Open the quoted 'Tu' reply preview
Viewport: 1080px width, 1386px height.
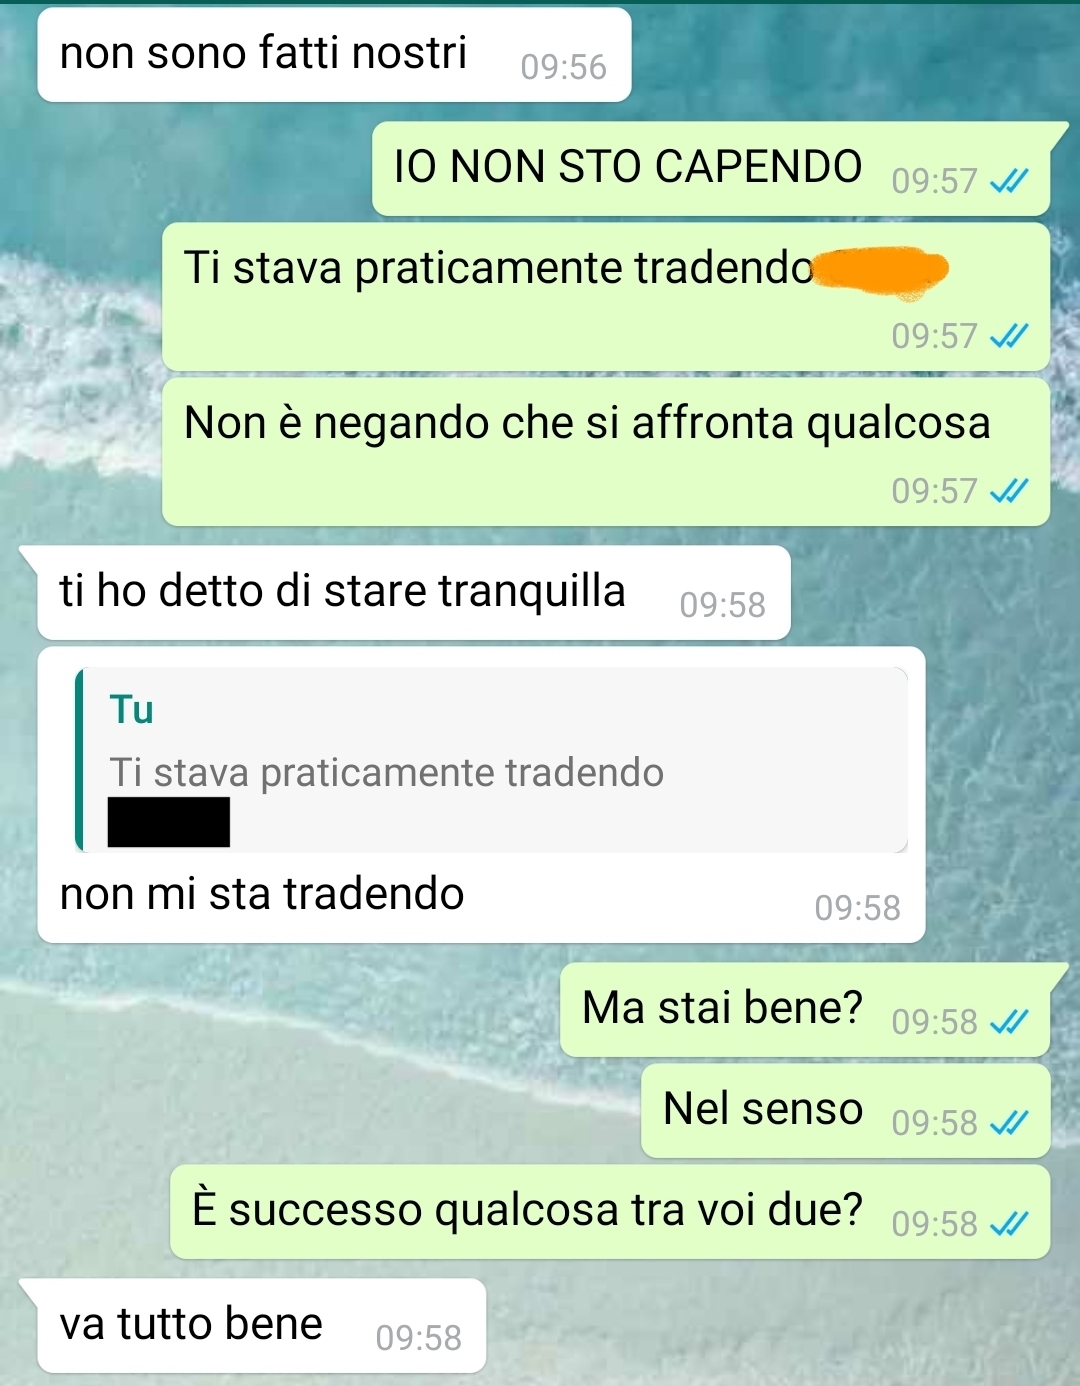pos(491,760)
